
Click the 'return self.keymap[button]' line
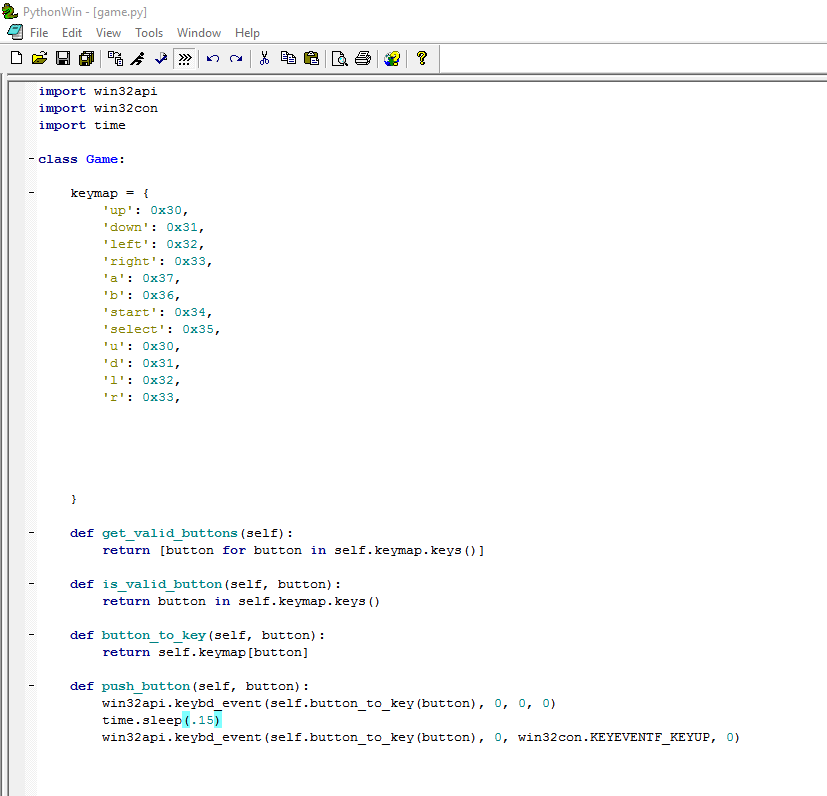coord(205,653)
